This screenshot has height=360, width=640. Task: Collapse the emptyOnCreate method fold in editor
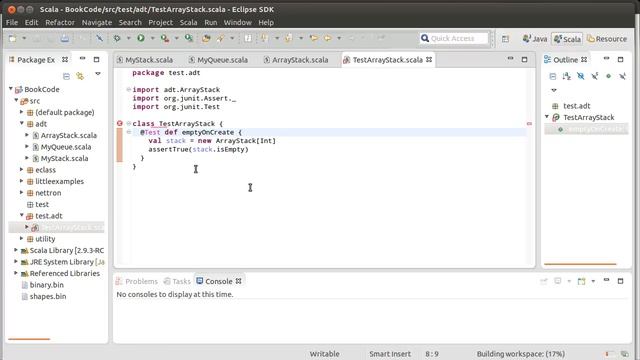click(129, 132)
